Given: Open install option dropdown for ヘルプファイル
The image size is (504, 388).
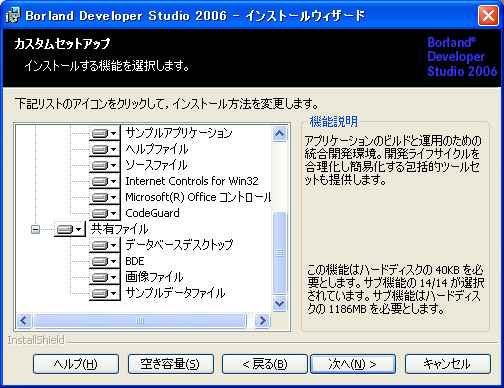Looking at the screenshot, I should [104, 149].
